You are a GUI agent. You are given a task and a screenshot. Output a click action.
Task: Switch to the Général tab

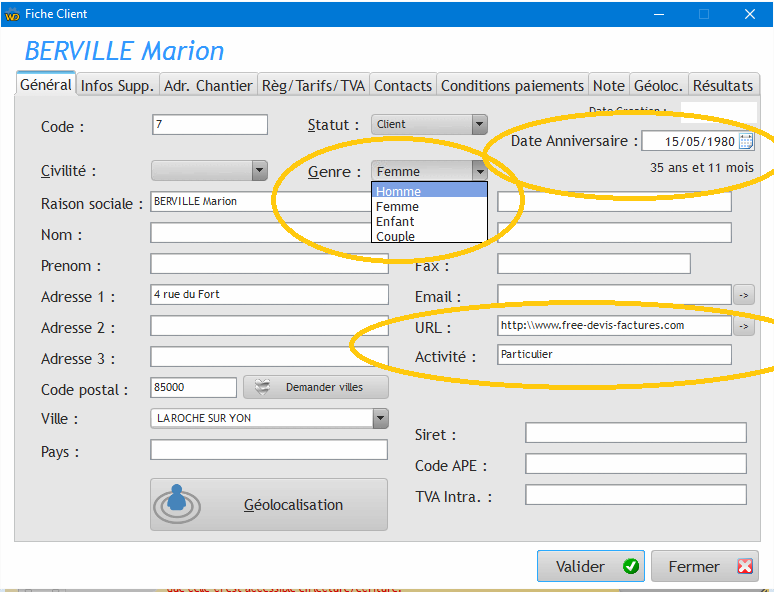(x=46, y=84)
